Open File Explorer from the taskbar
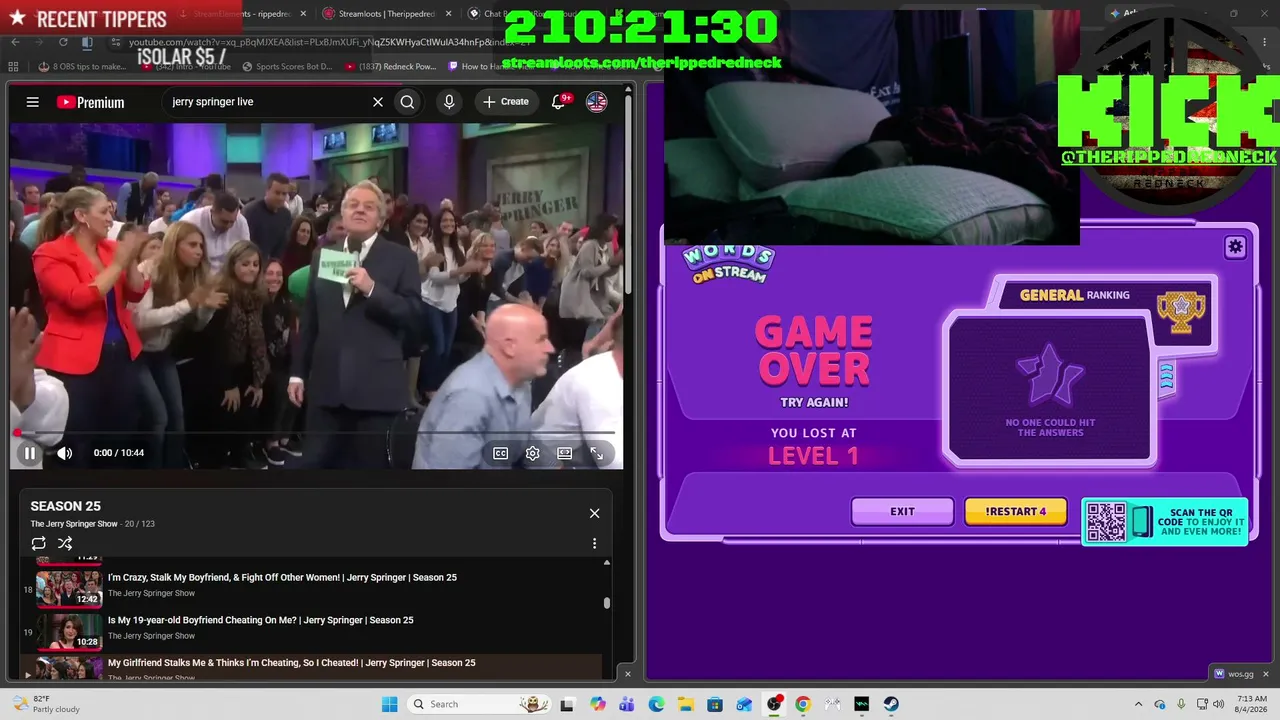 click(x=686, y=704)
